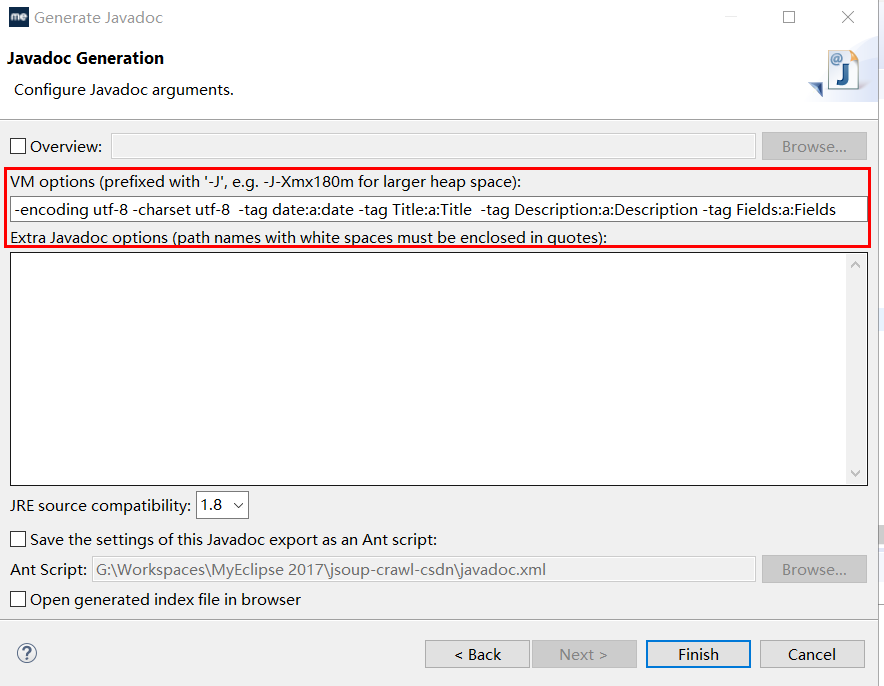Check Save settings as Ant script
Viewport: 884px width, 686px height.
tap(18, 539)
